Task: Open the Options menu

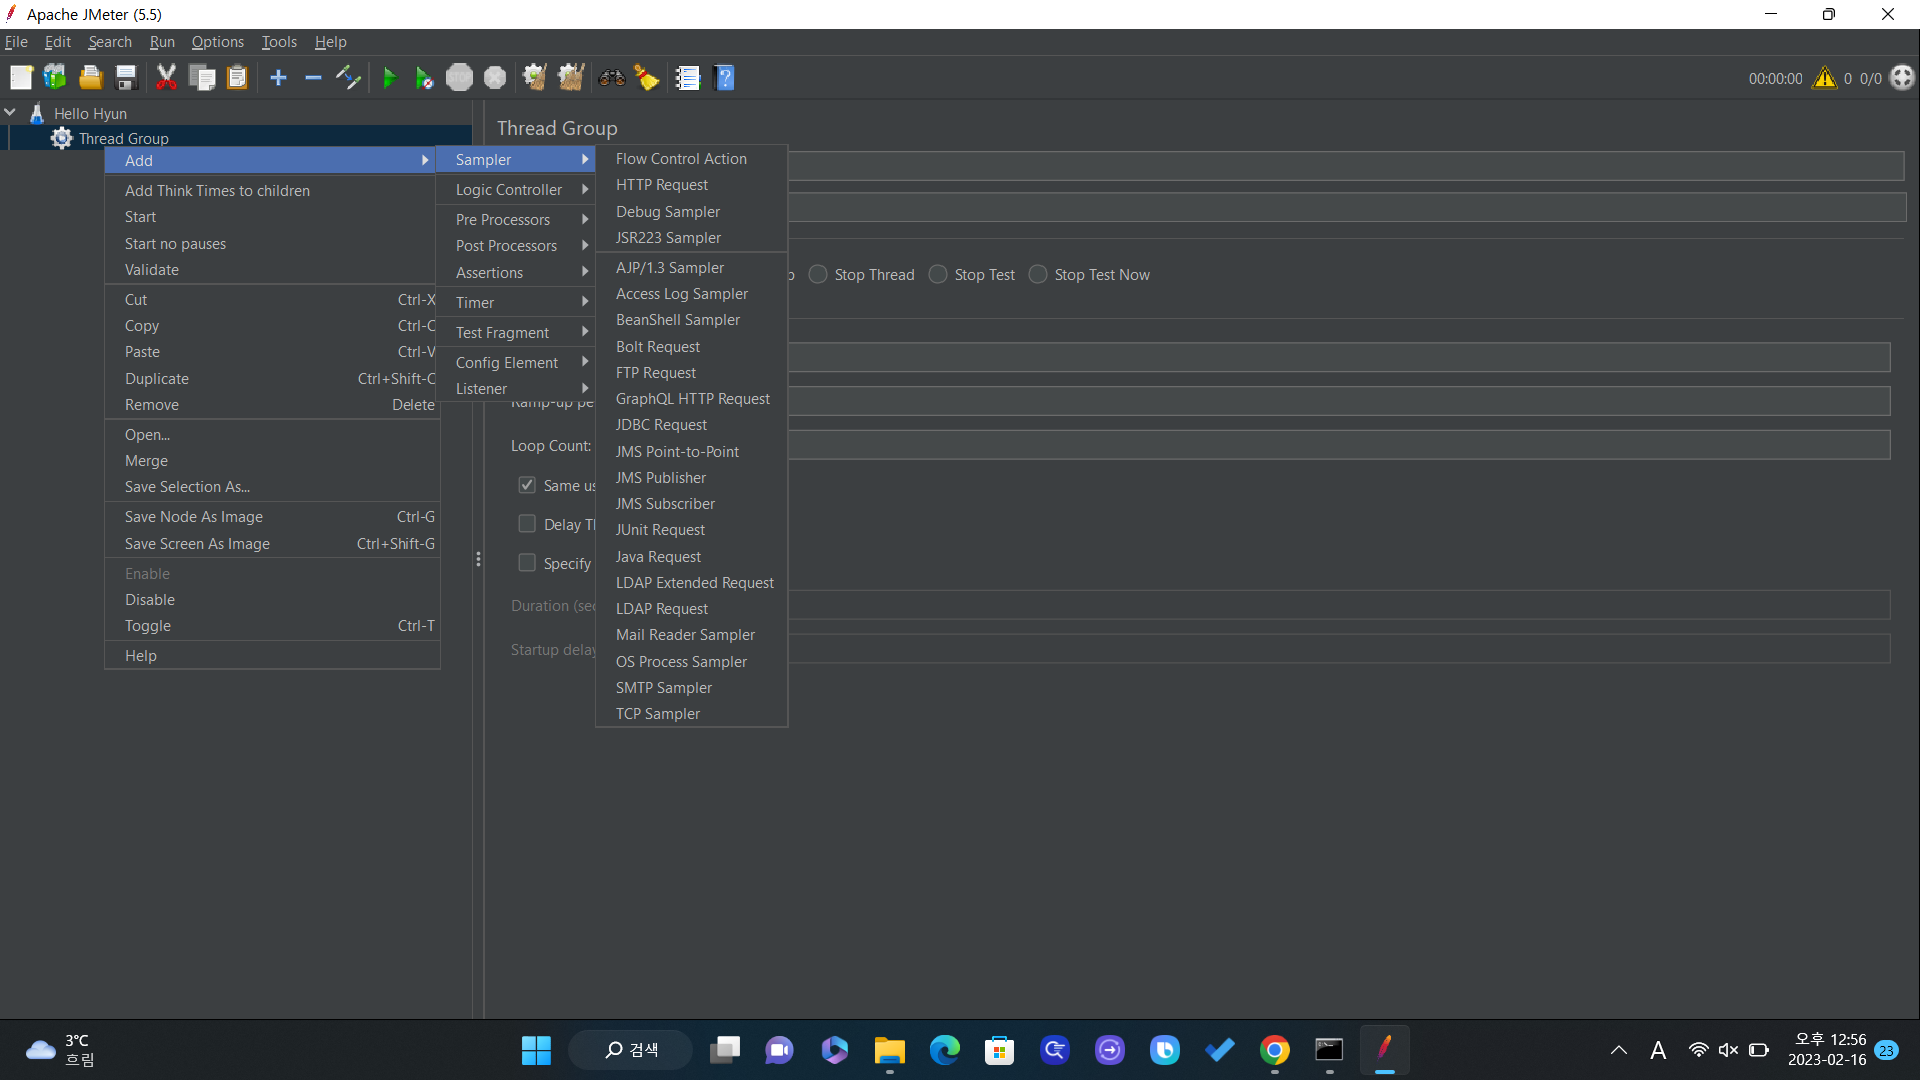Action: (x=217, y=42)
